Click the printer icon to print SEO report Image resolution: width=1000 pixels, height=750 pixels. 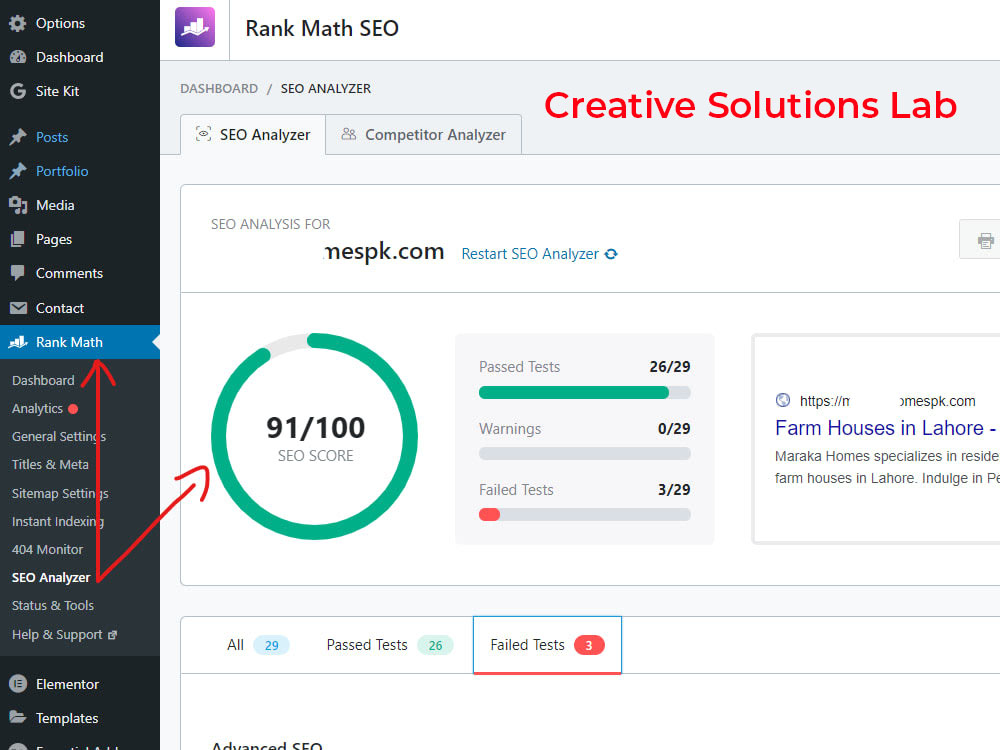[985, 238]
